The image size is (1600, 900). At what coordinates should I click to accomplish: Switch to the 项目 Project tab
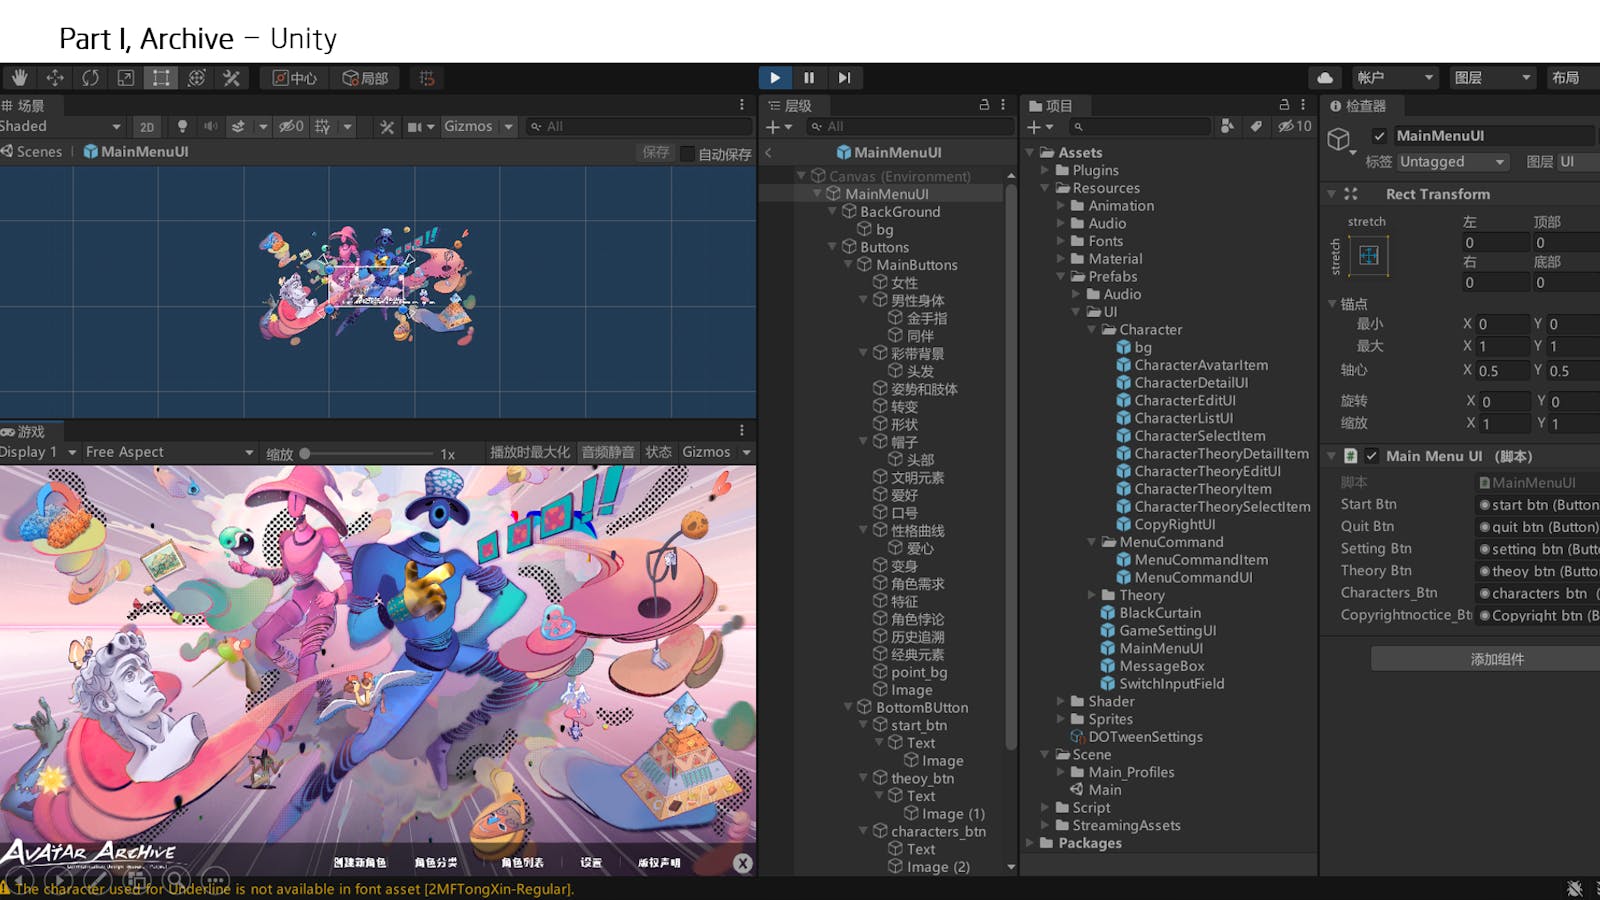coord(1051,106)
